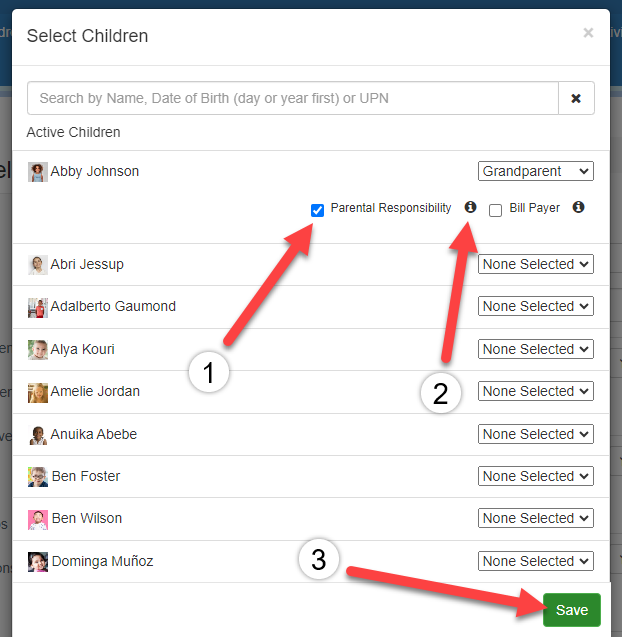Clear search with the X icon
This screenshot has width=622, height=637.
576,98
